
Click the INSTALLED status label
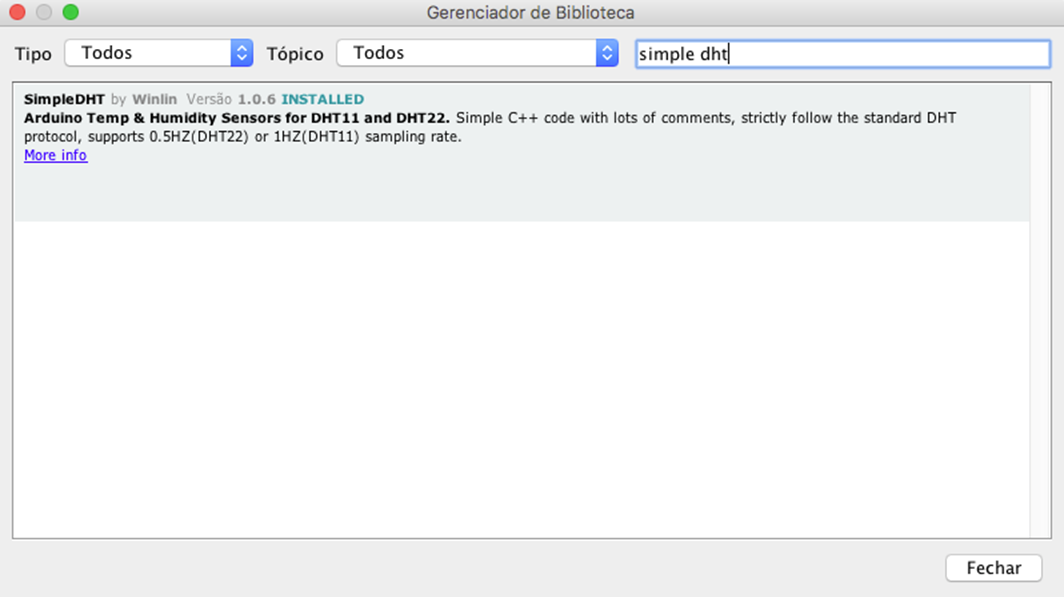(322, 99)
